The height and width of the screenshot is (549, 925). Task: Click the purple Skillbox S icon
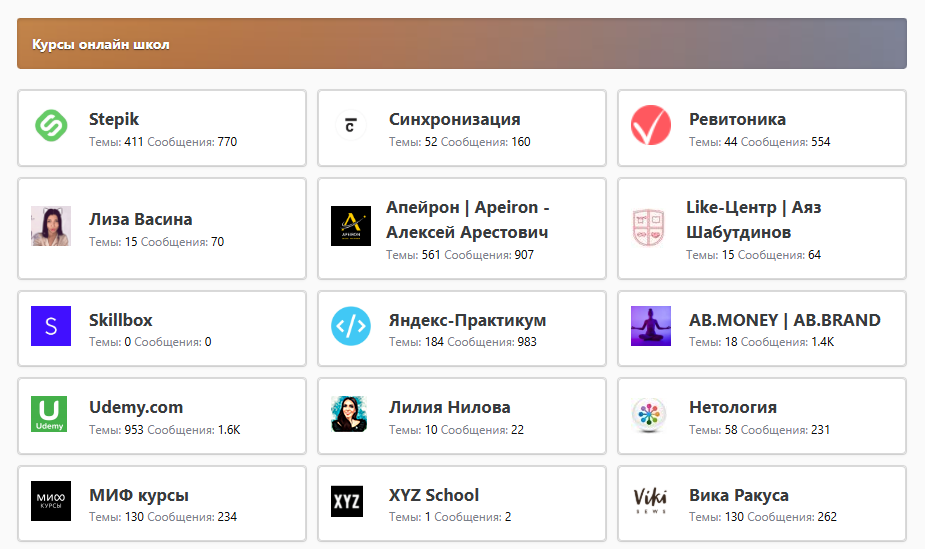(51, 326)
